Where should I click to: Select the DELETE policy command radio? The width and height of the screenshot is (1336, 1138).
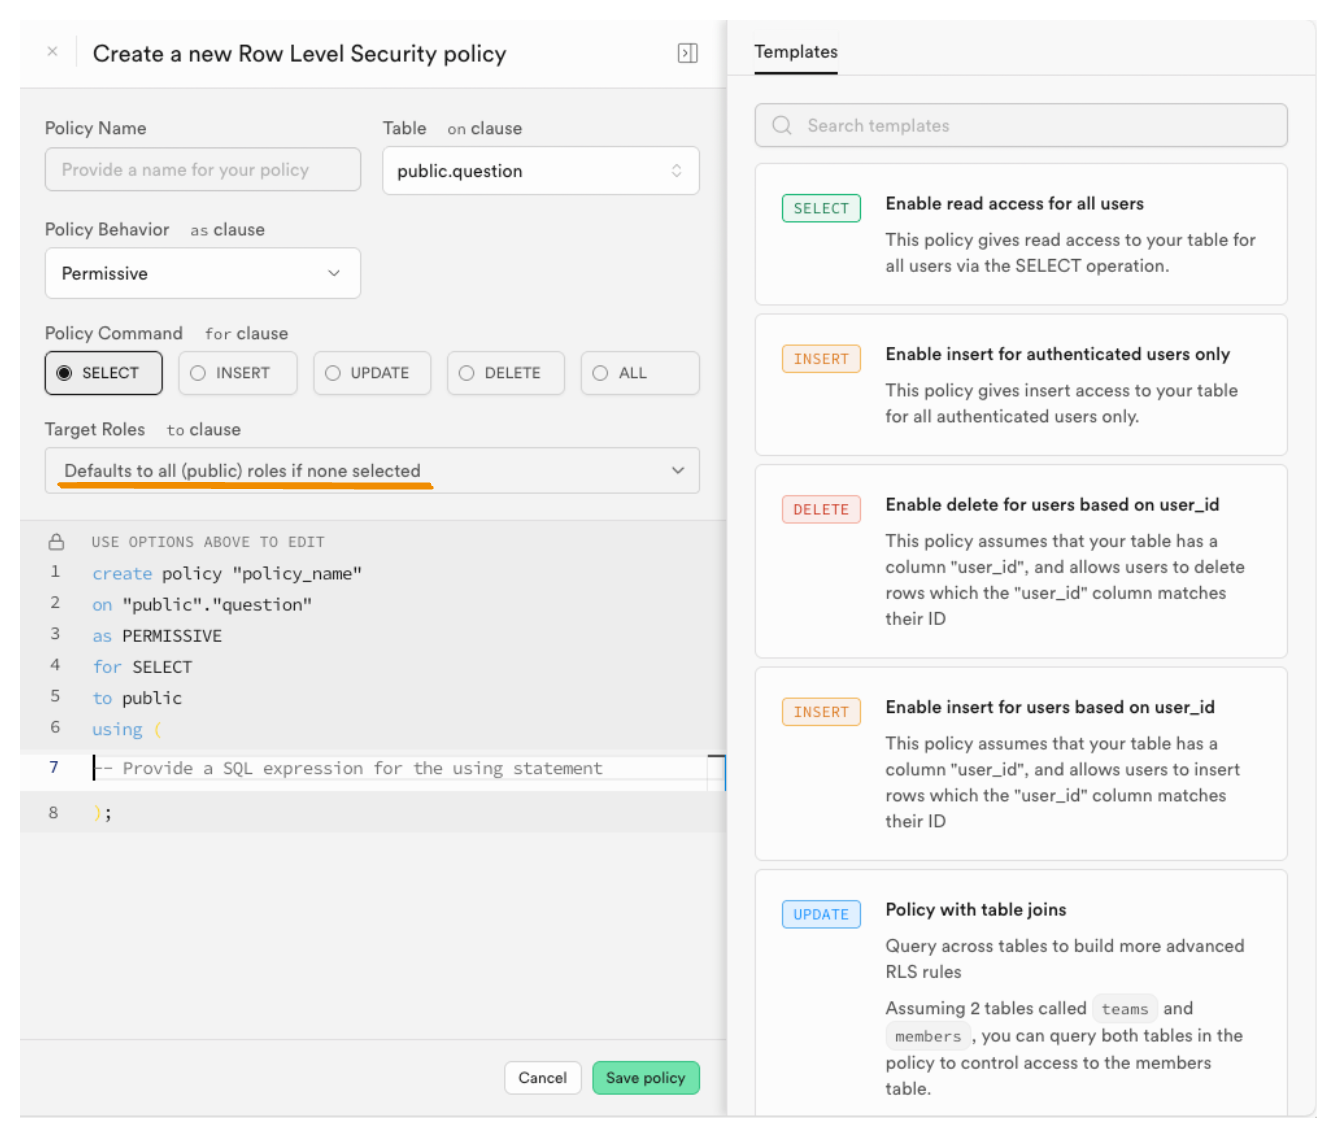506,373
